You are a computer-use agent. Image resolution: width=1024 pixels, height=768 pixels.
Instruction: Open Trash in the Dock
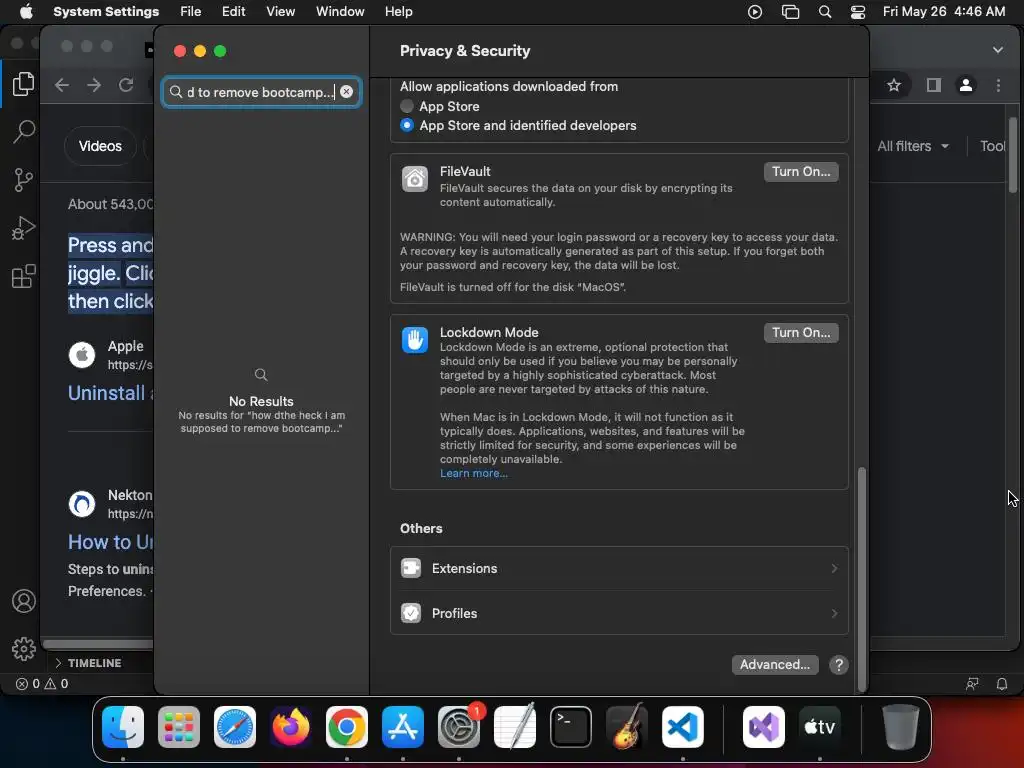[x=901, y=727]
